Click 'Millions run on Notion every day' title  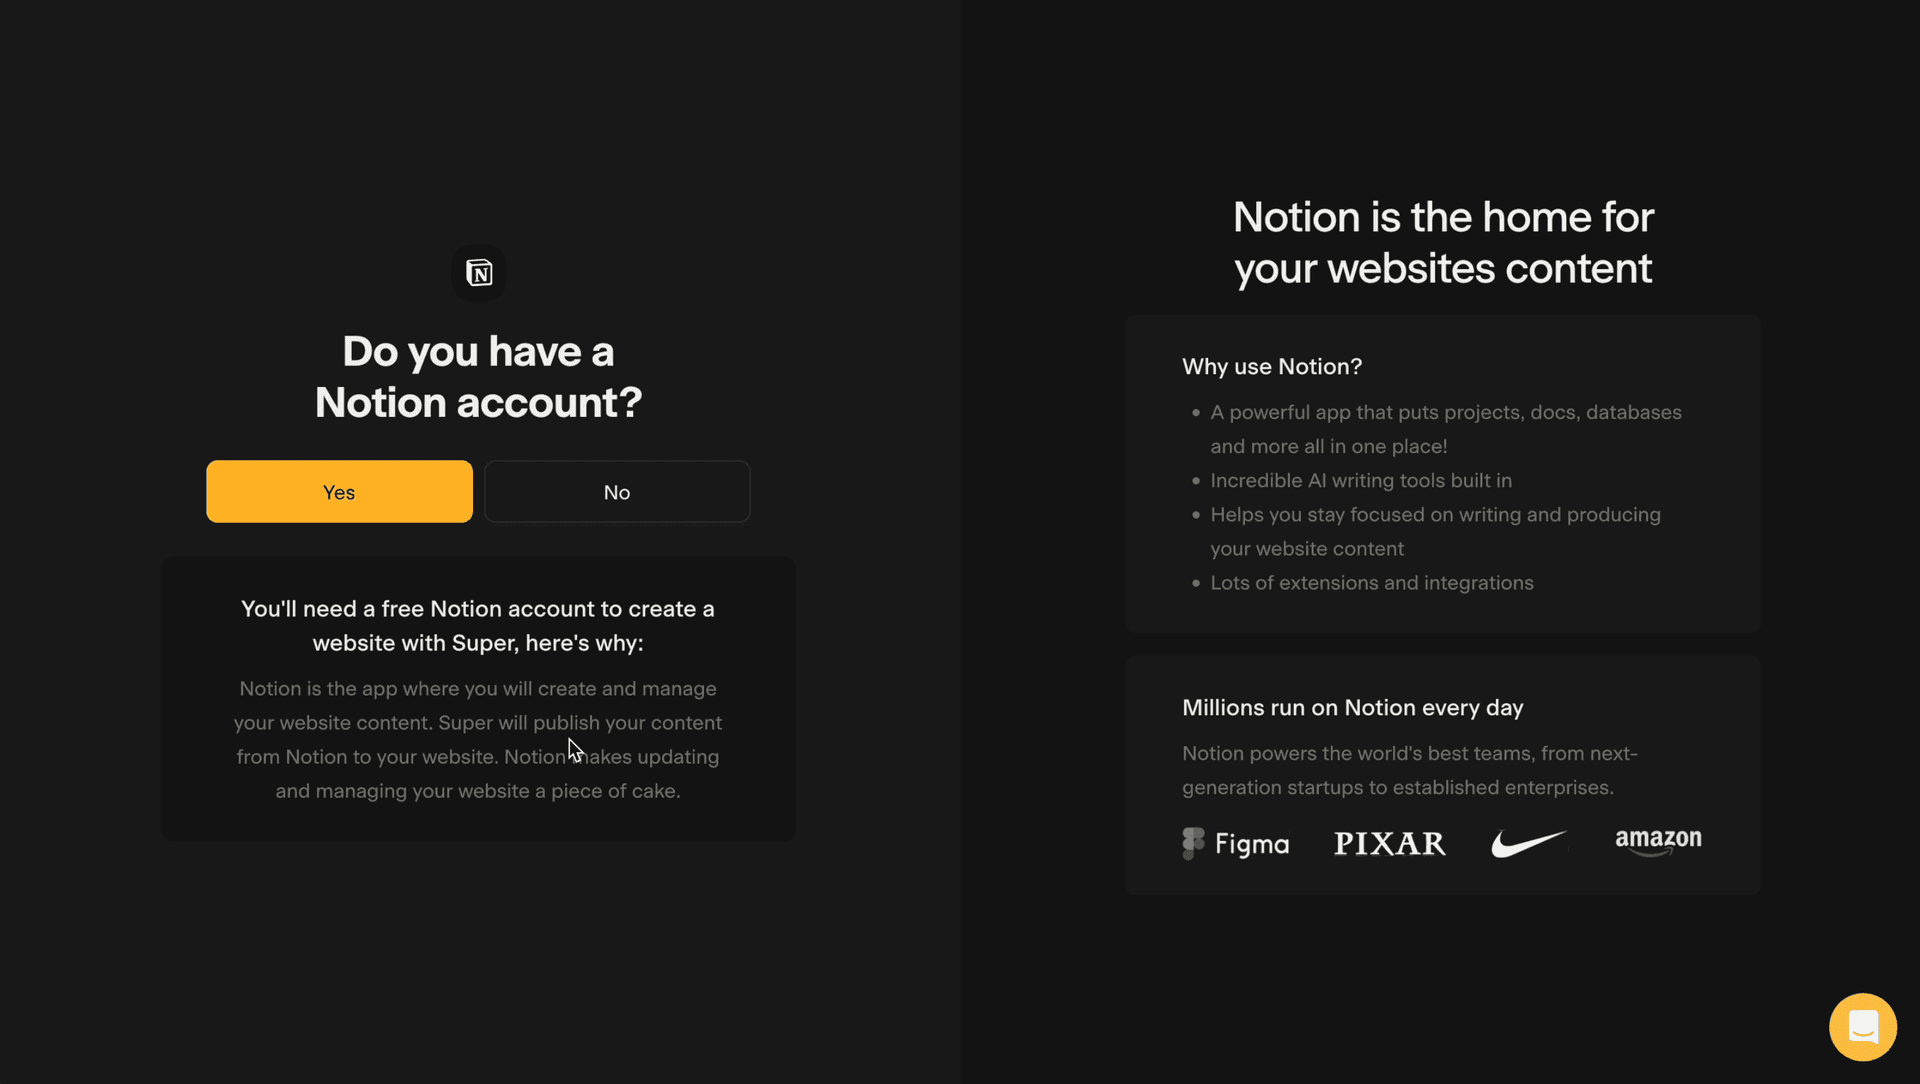tap(1352, 708)
